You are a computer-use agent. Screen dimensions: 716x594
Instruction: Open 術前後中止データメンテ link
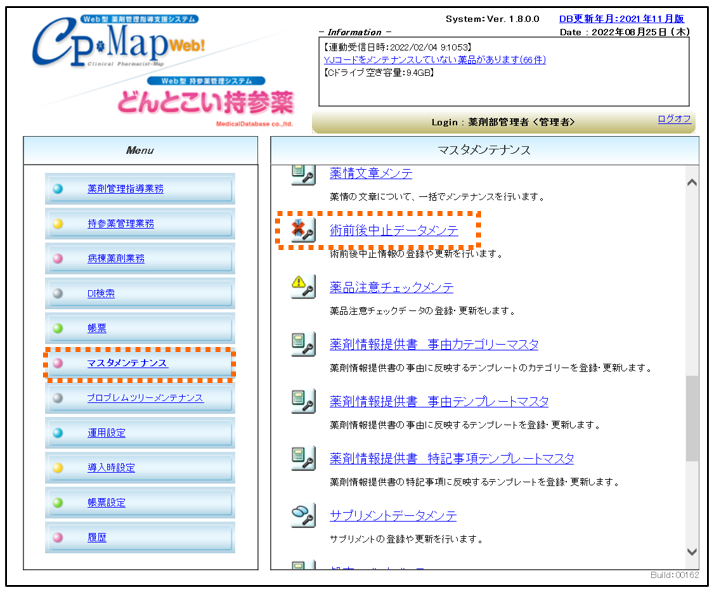point(394,230)
